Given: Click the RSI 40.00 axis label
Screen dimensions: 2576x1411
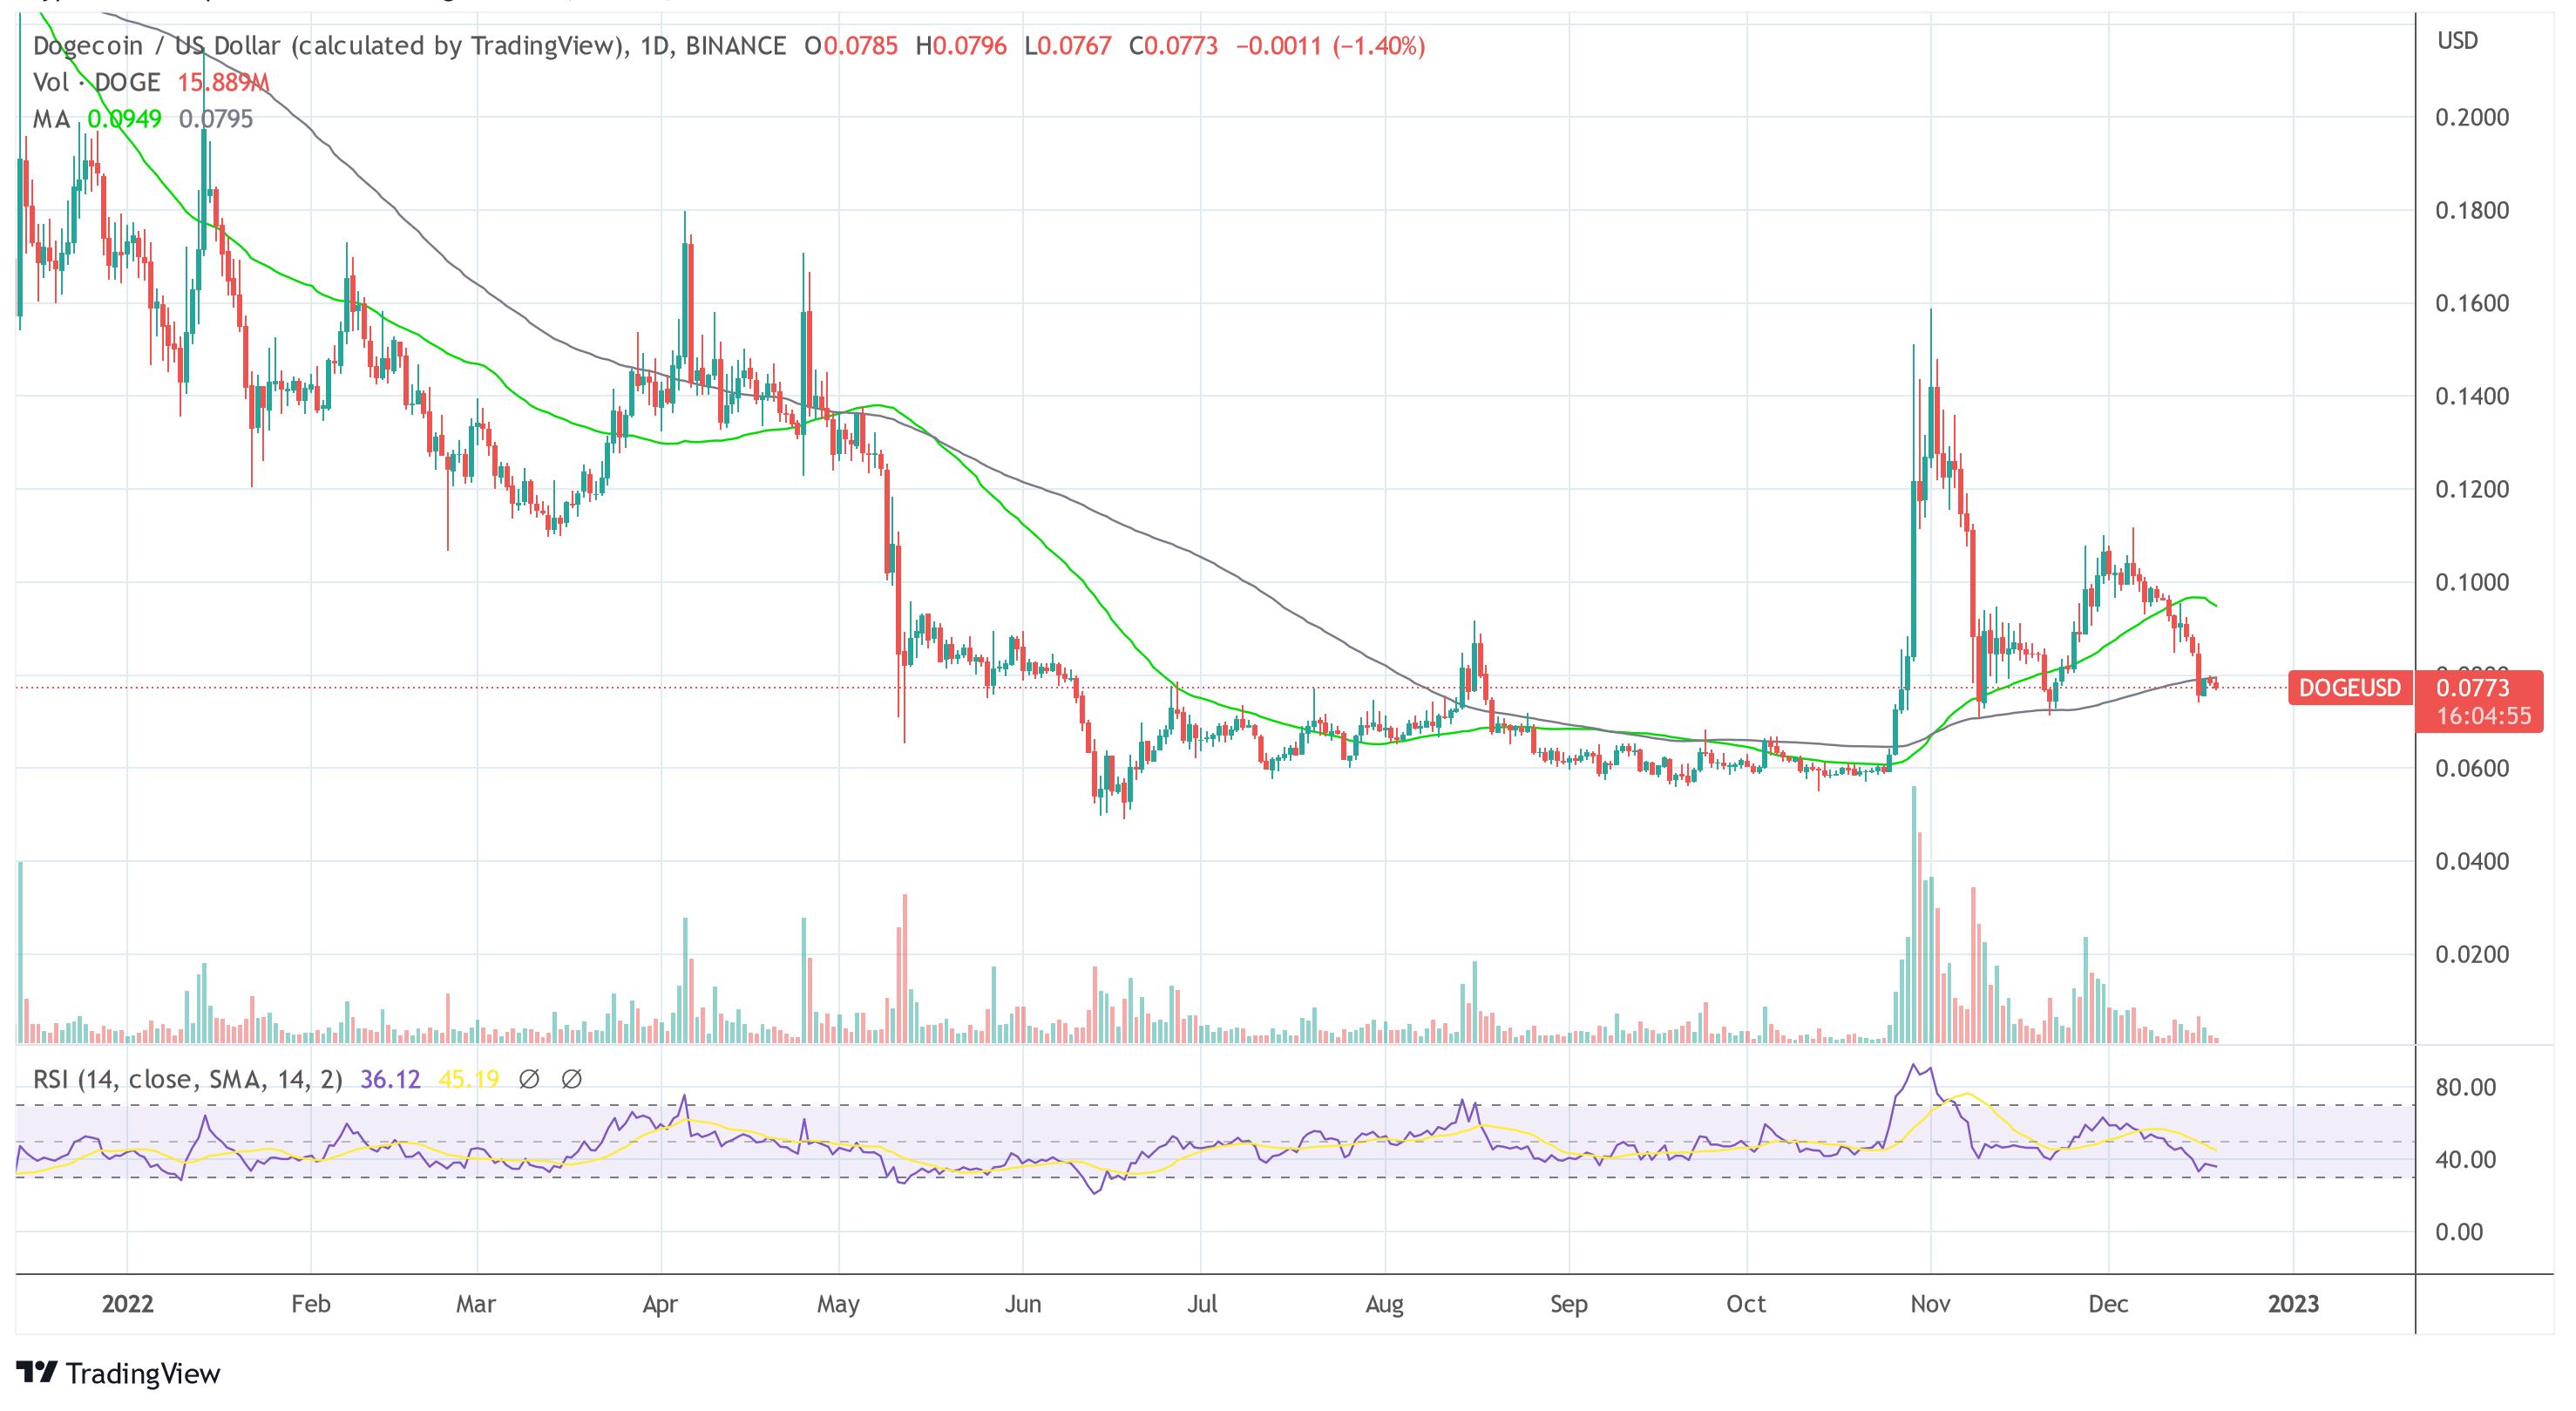Looking at the screenshot, I should 2465,1160.
